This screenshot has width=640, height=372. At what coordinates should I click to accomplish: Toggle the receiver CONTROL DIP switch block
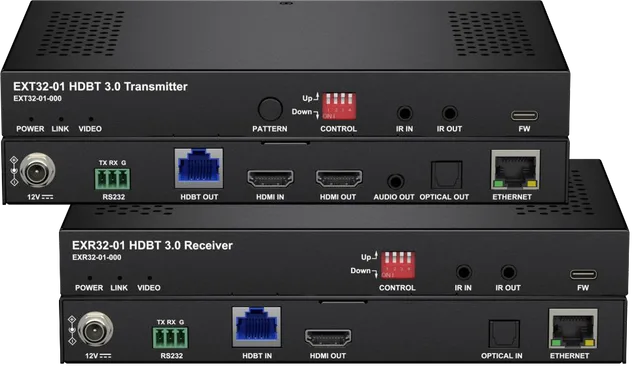(398, 265)
